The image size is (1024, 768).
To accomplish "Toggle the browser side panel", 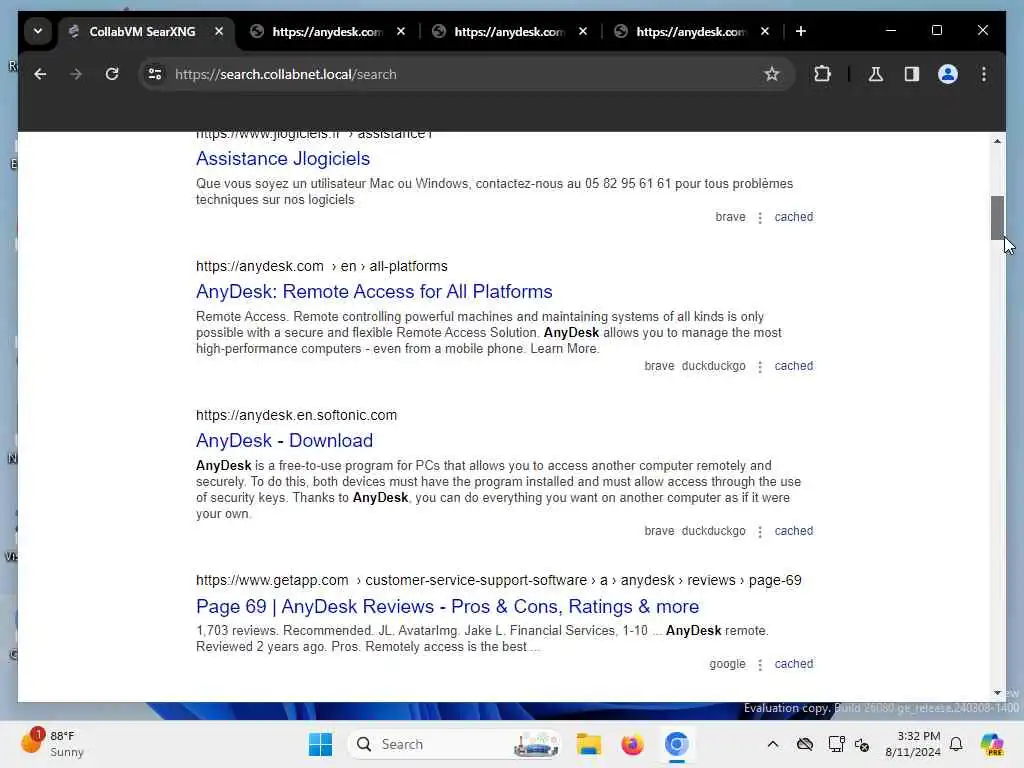I will click(912, 74).
